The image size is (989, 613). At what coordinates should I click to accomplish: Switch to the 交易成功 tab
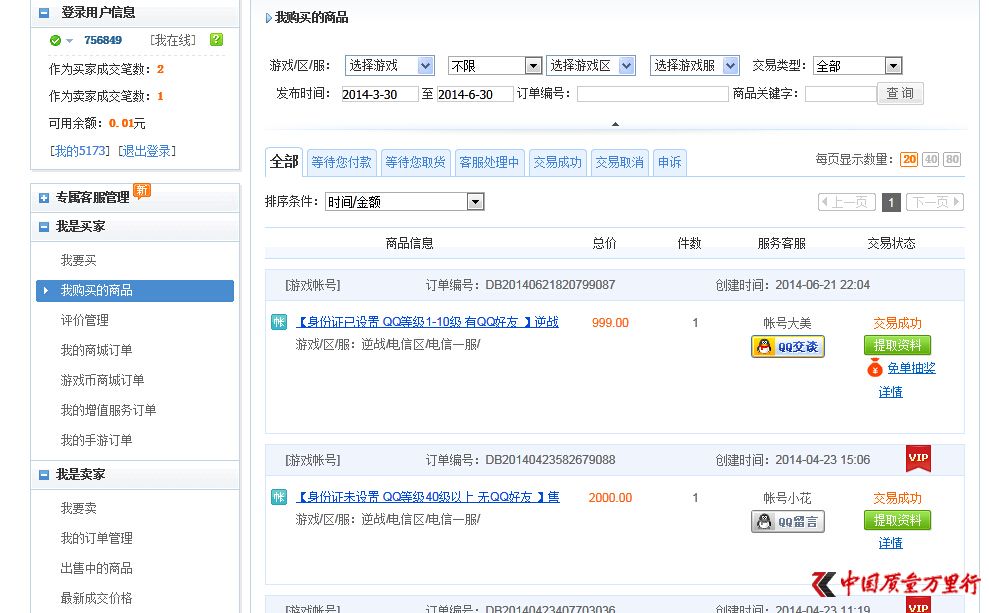[557, 161]
